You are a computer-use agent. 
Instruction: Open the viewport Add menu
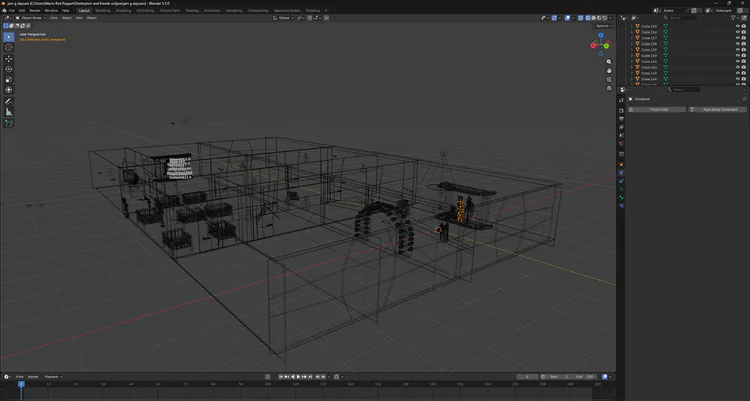tap(79, 18)
